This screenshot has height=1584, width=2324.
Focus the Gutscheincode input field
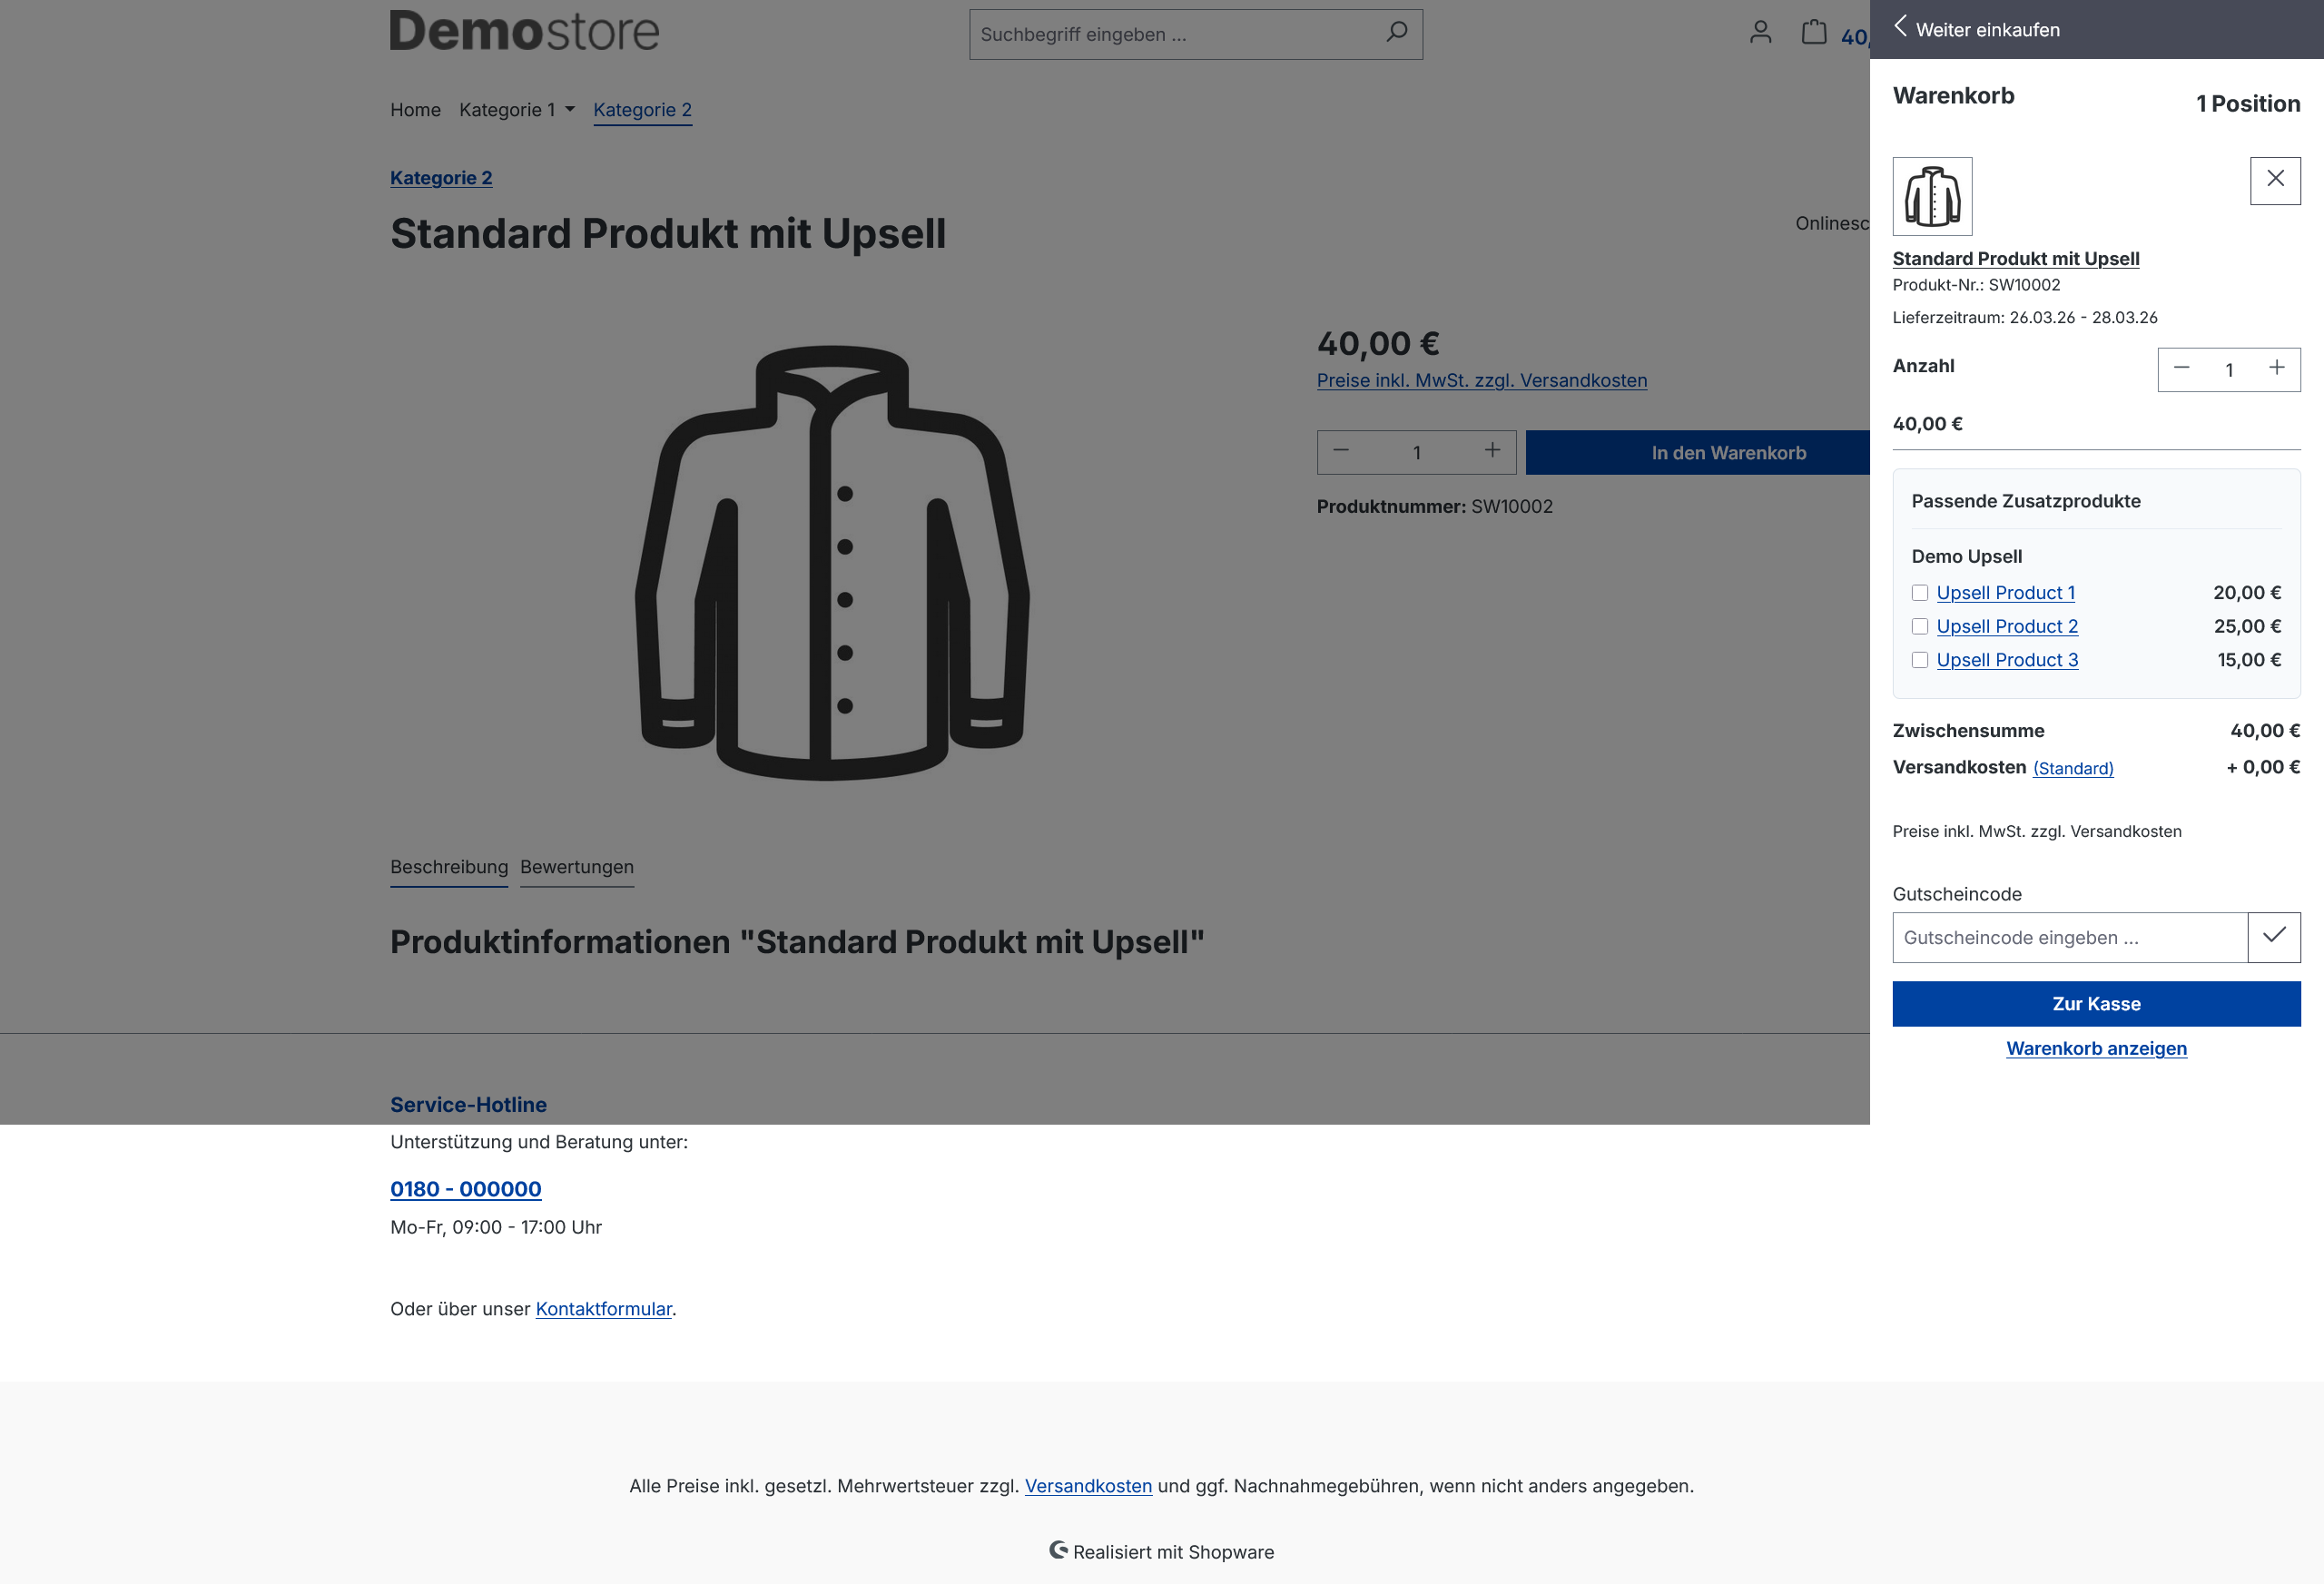point(2070,937)
